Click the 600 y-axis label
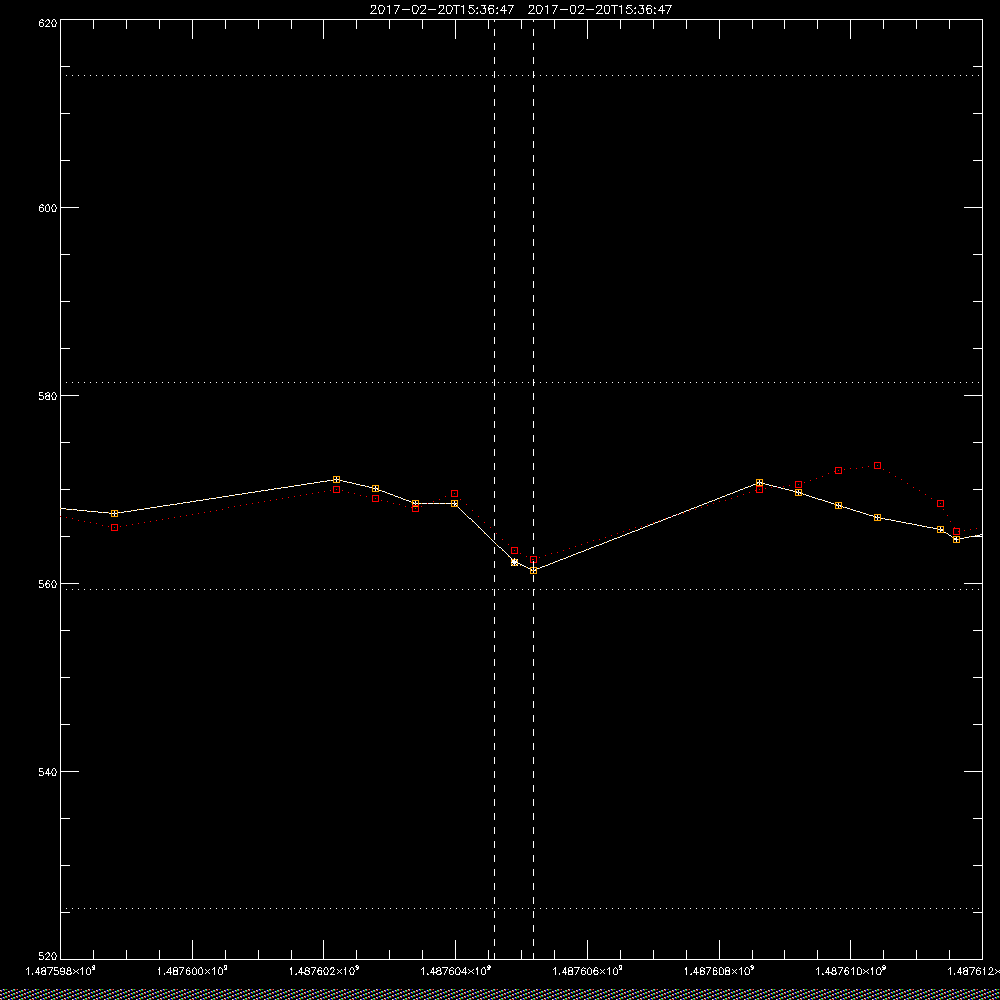The height and width of the screenshot is (1000, 1000). 48,208
